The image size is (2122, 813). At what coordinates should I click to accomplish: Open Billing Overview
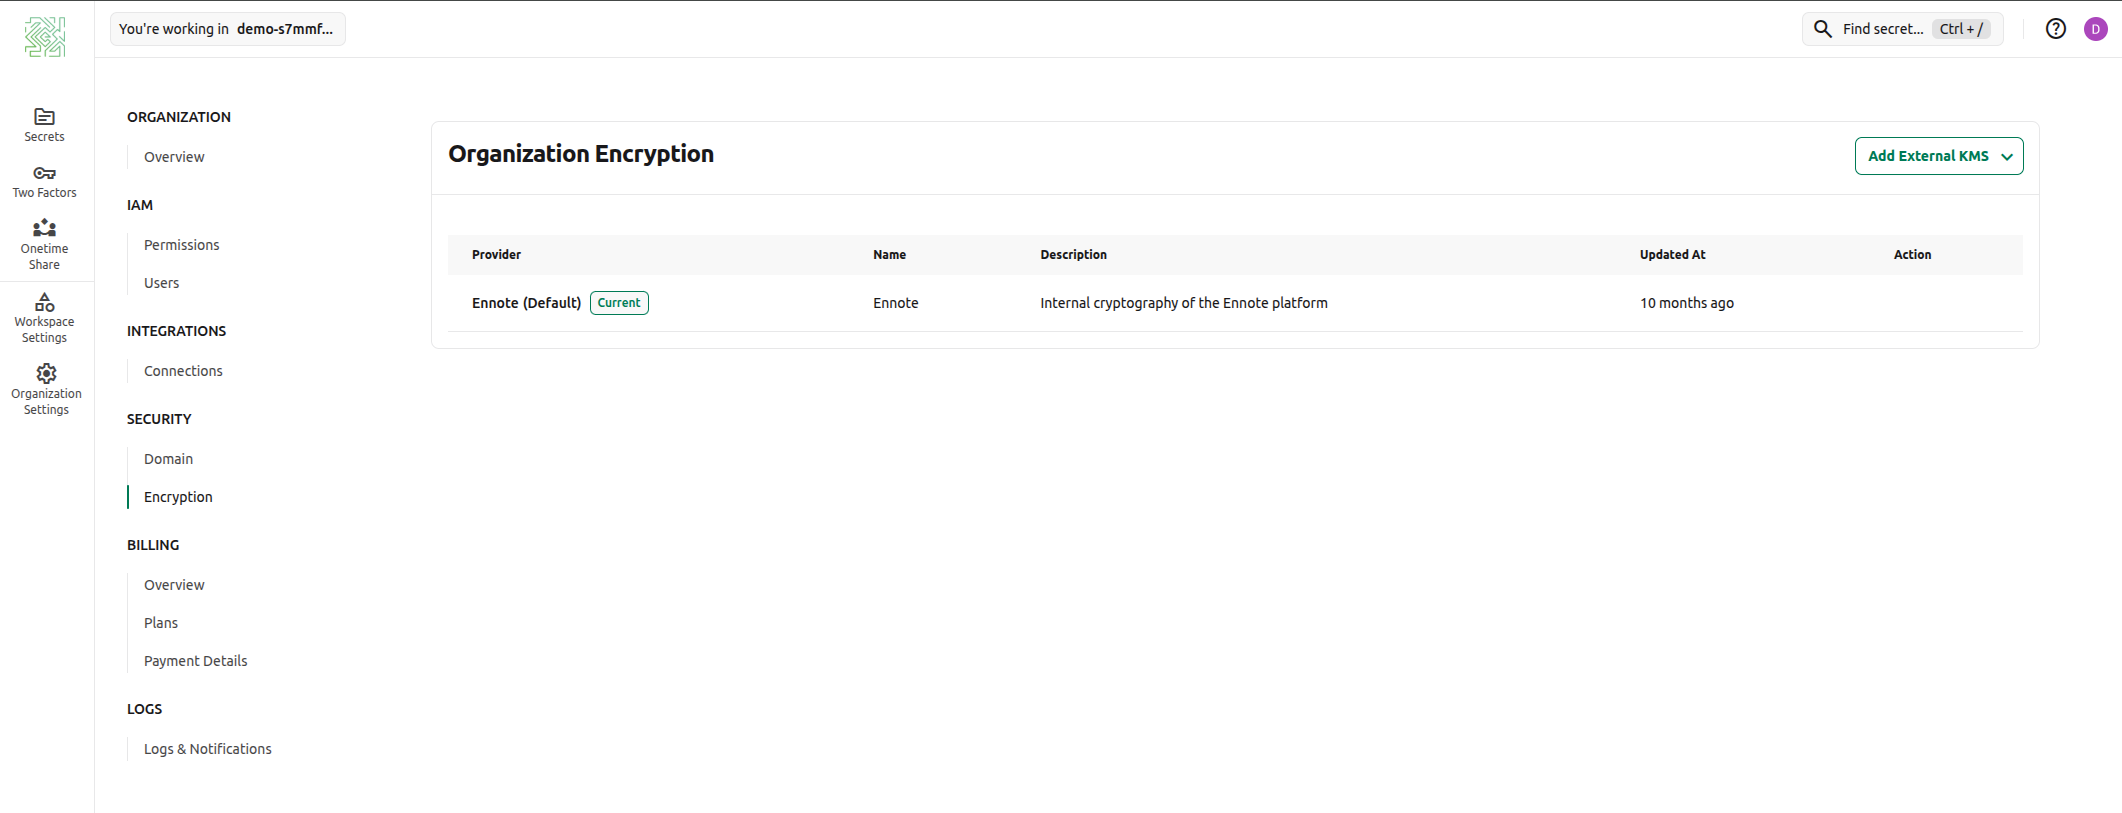(x=174, y=585)
